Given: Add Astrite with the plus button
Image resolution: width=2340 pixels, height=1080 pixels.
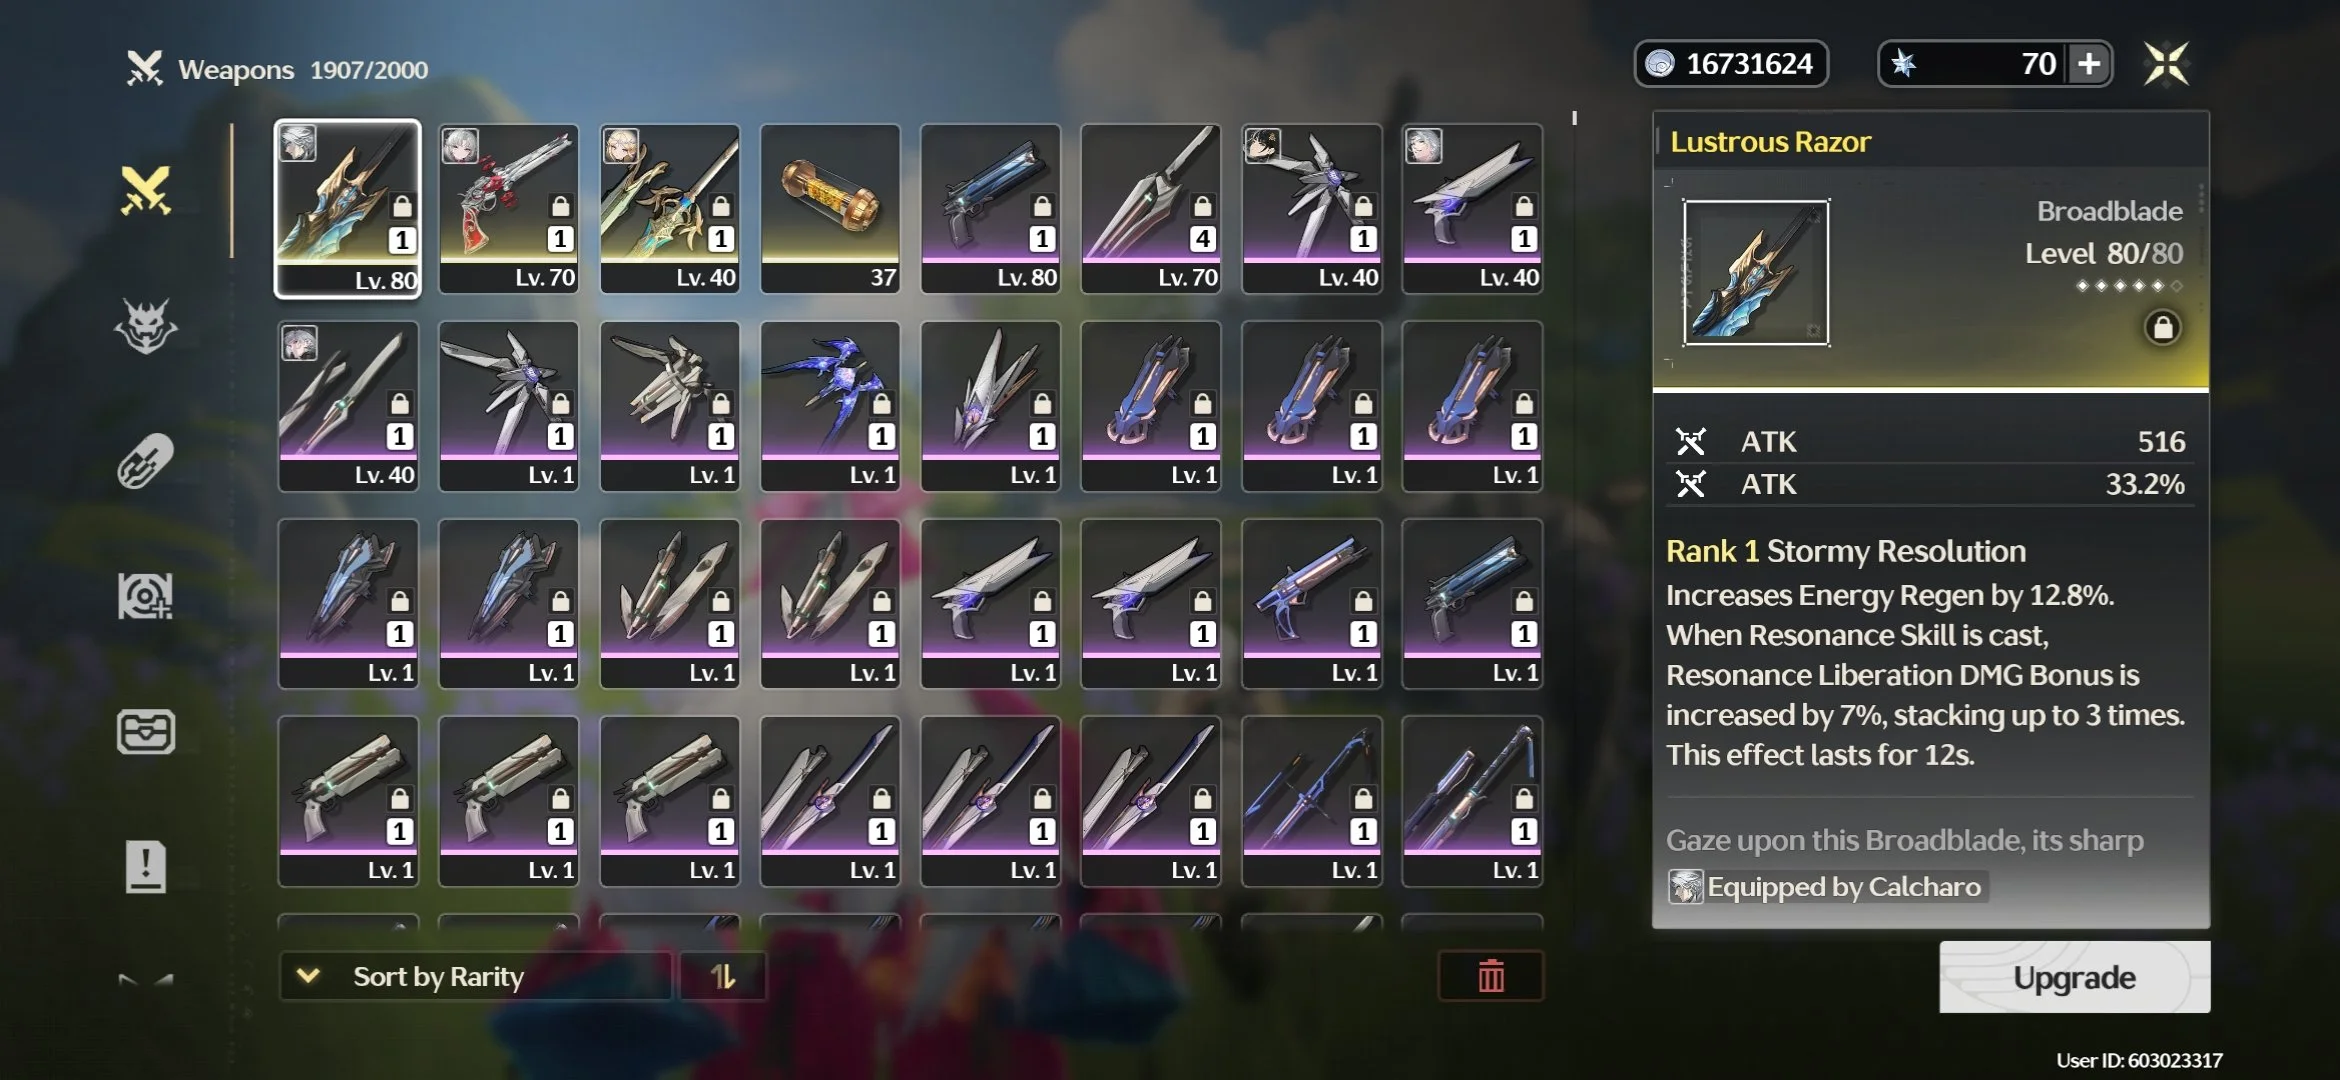Looking at the screenshot, I should tap(2089, 64).
